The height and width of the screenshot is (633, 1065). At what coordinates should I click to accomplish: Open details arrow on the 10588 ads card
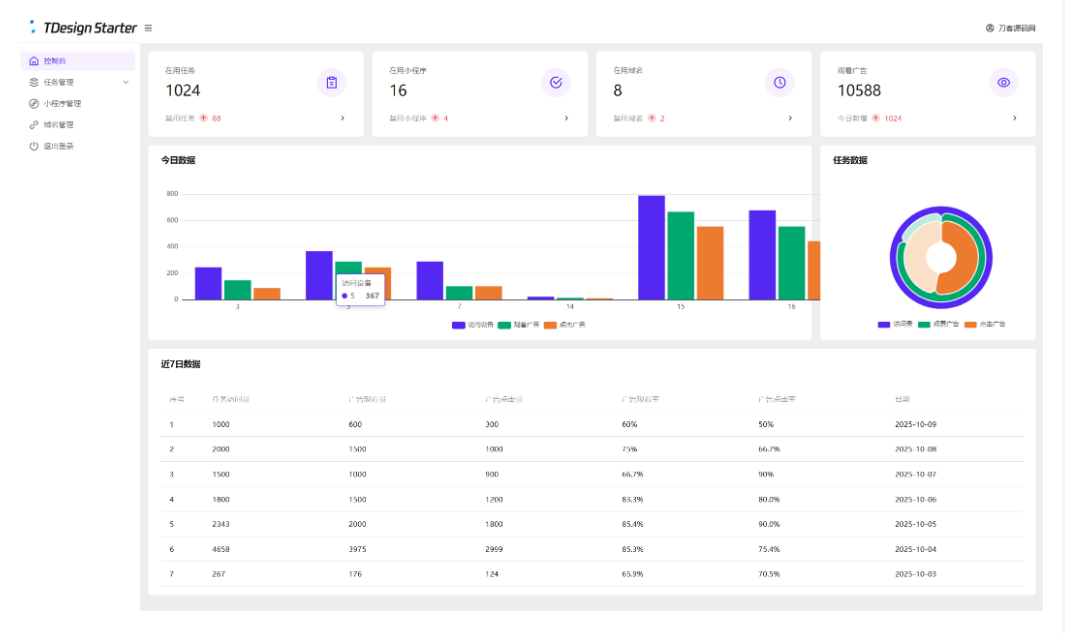(1014, 118)
